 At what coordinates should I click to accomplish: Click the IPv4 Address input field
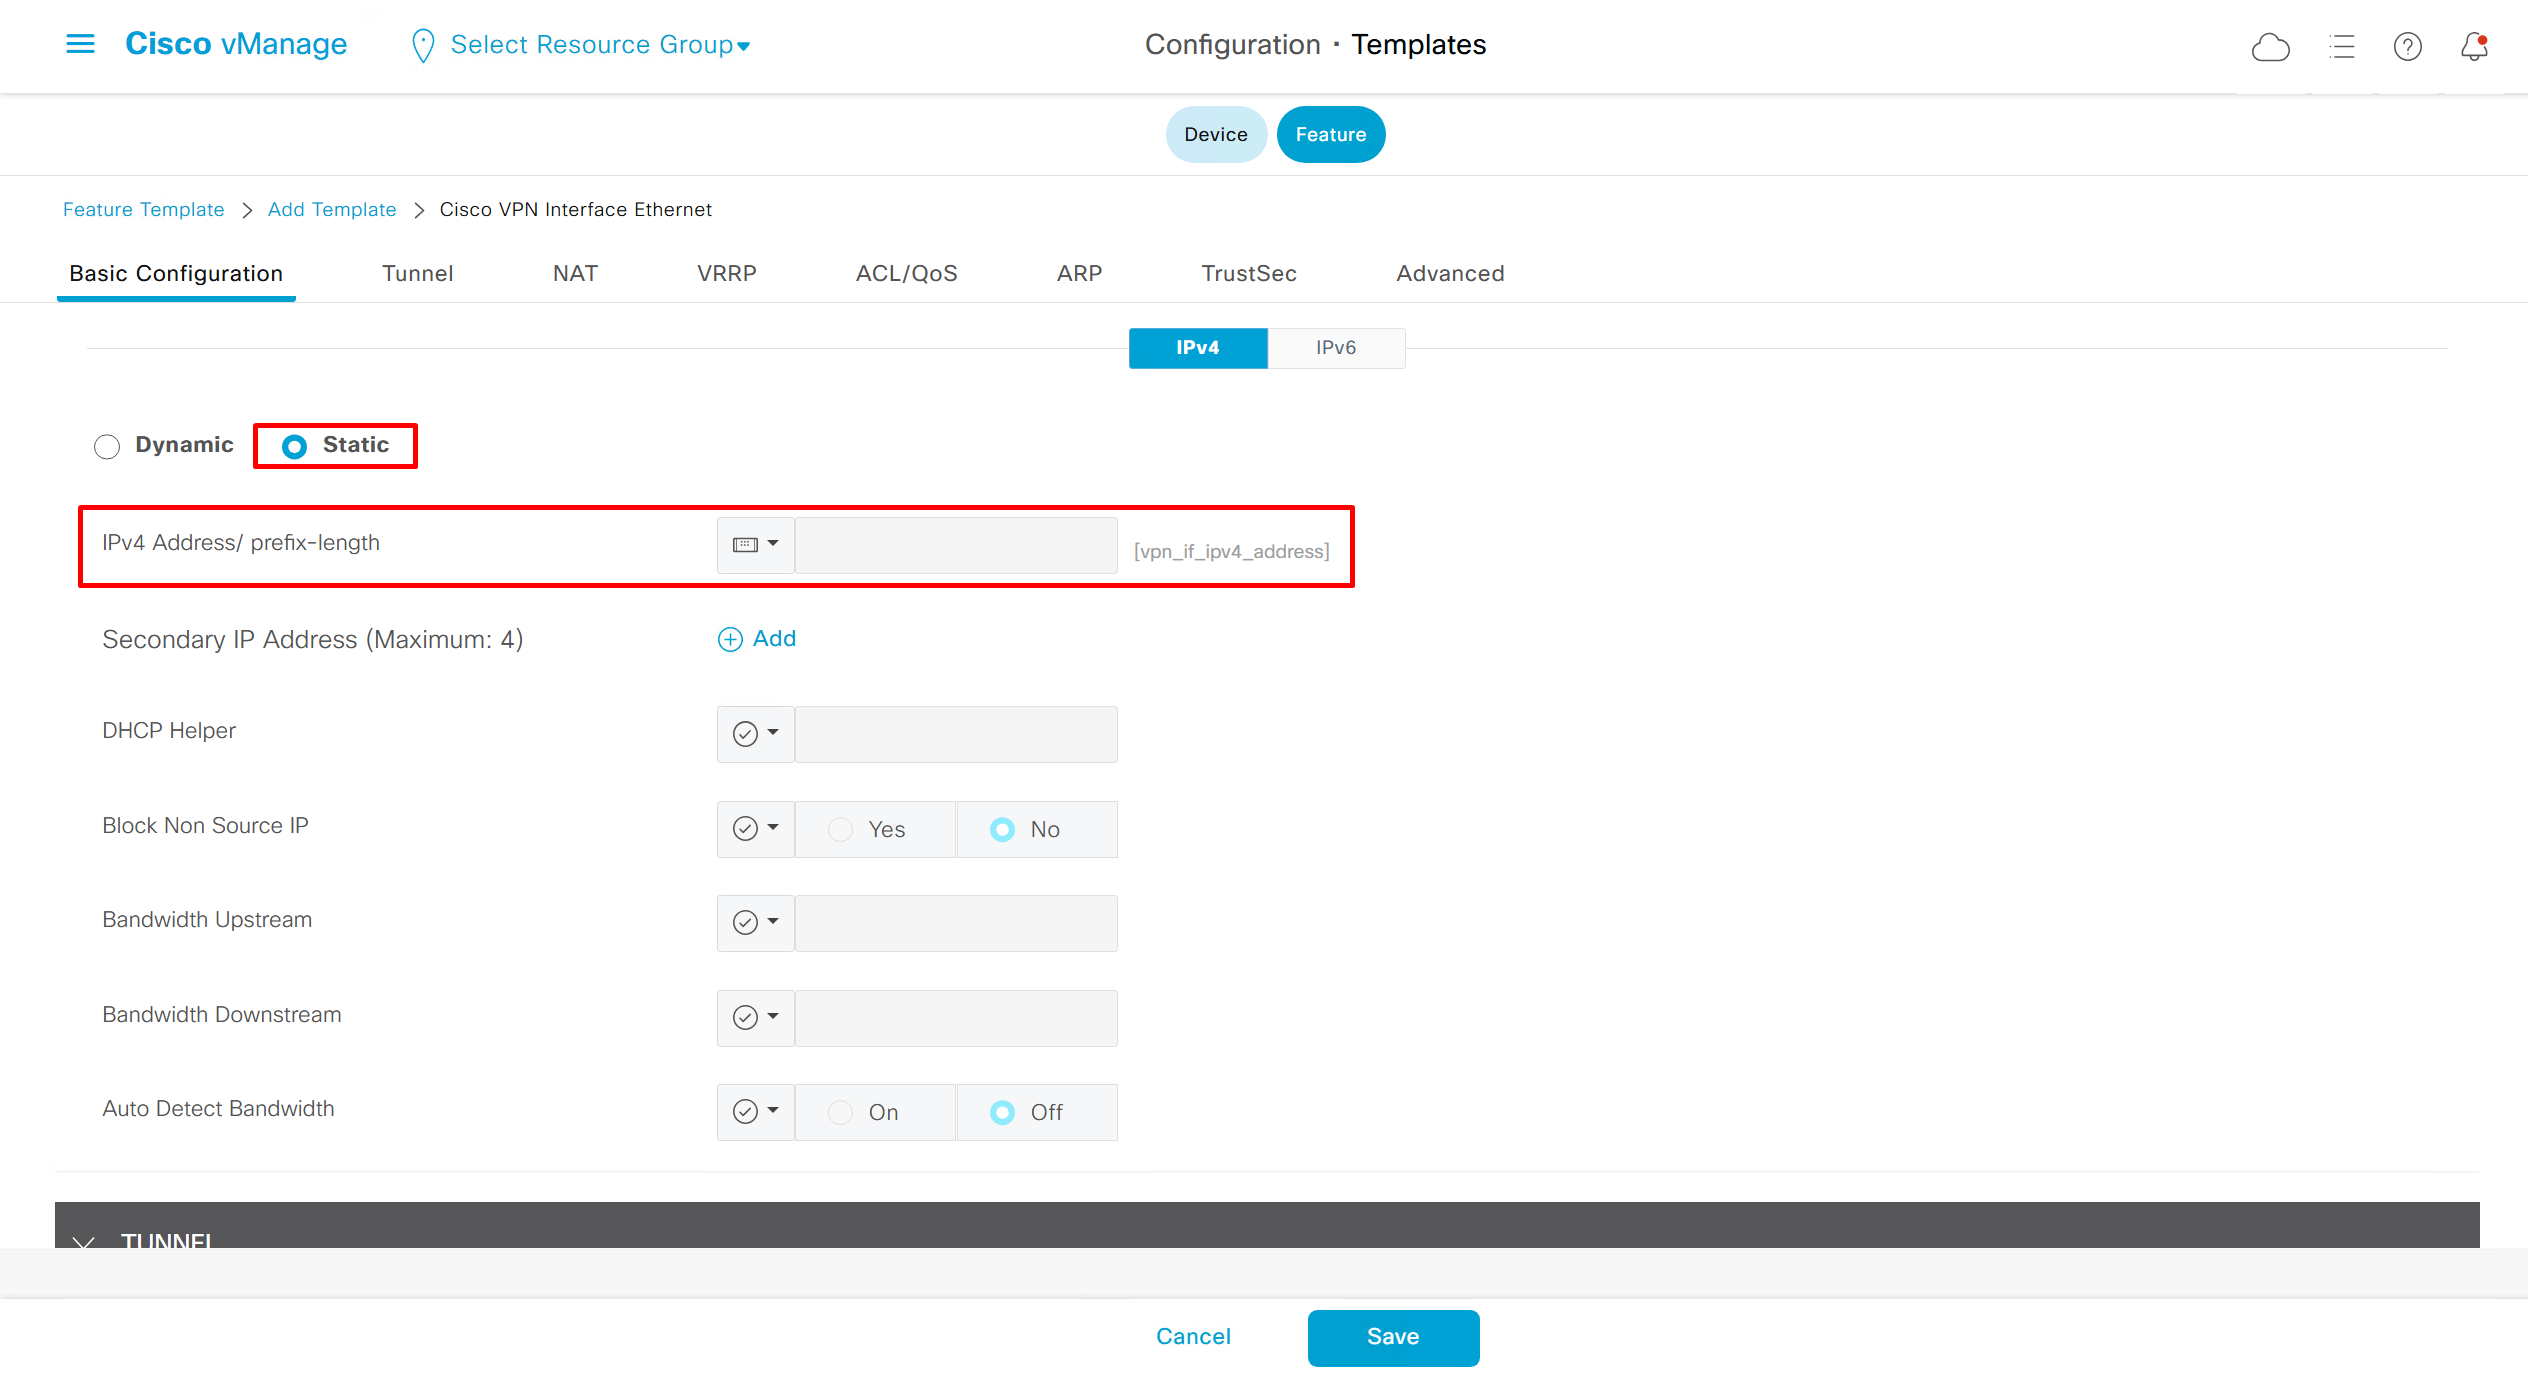tap(956, 545)
